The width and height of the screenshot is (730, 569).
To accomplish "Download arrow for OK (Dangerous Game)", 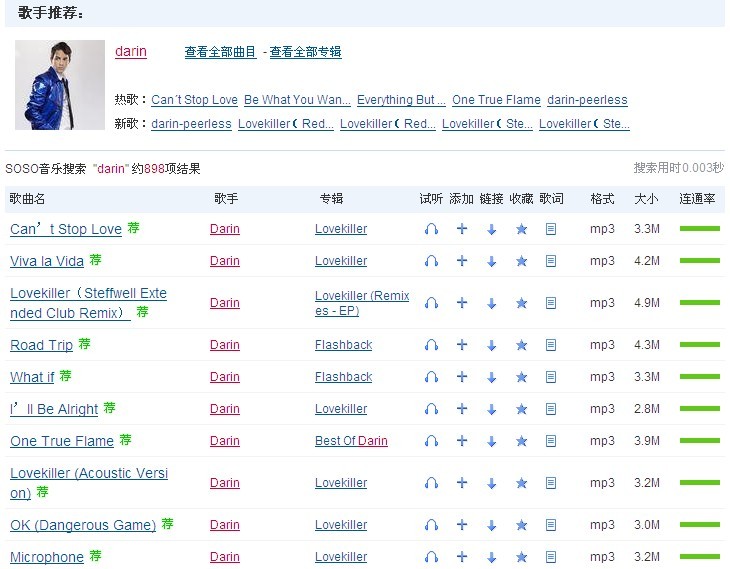I will coord(492,525).
